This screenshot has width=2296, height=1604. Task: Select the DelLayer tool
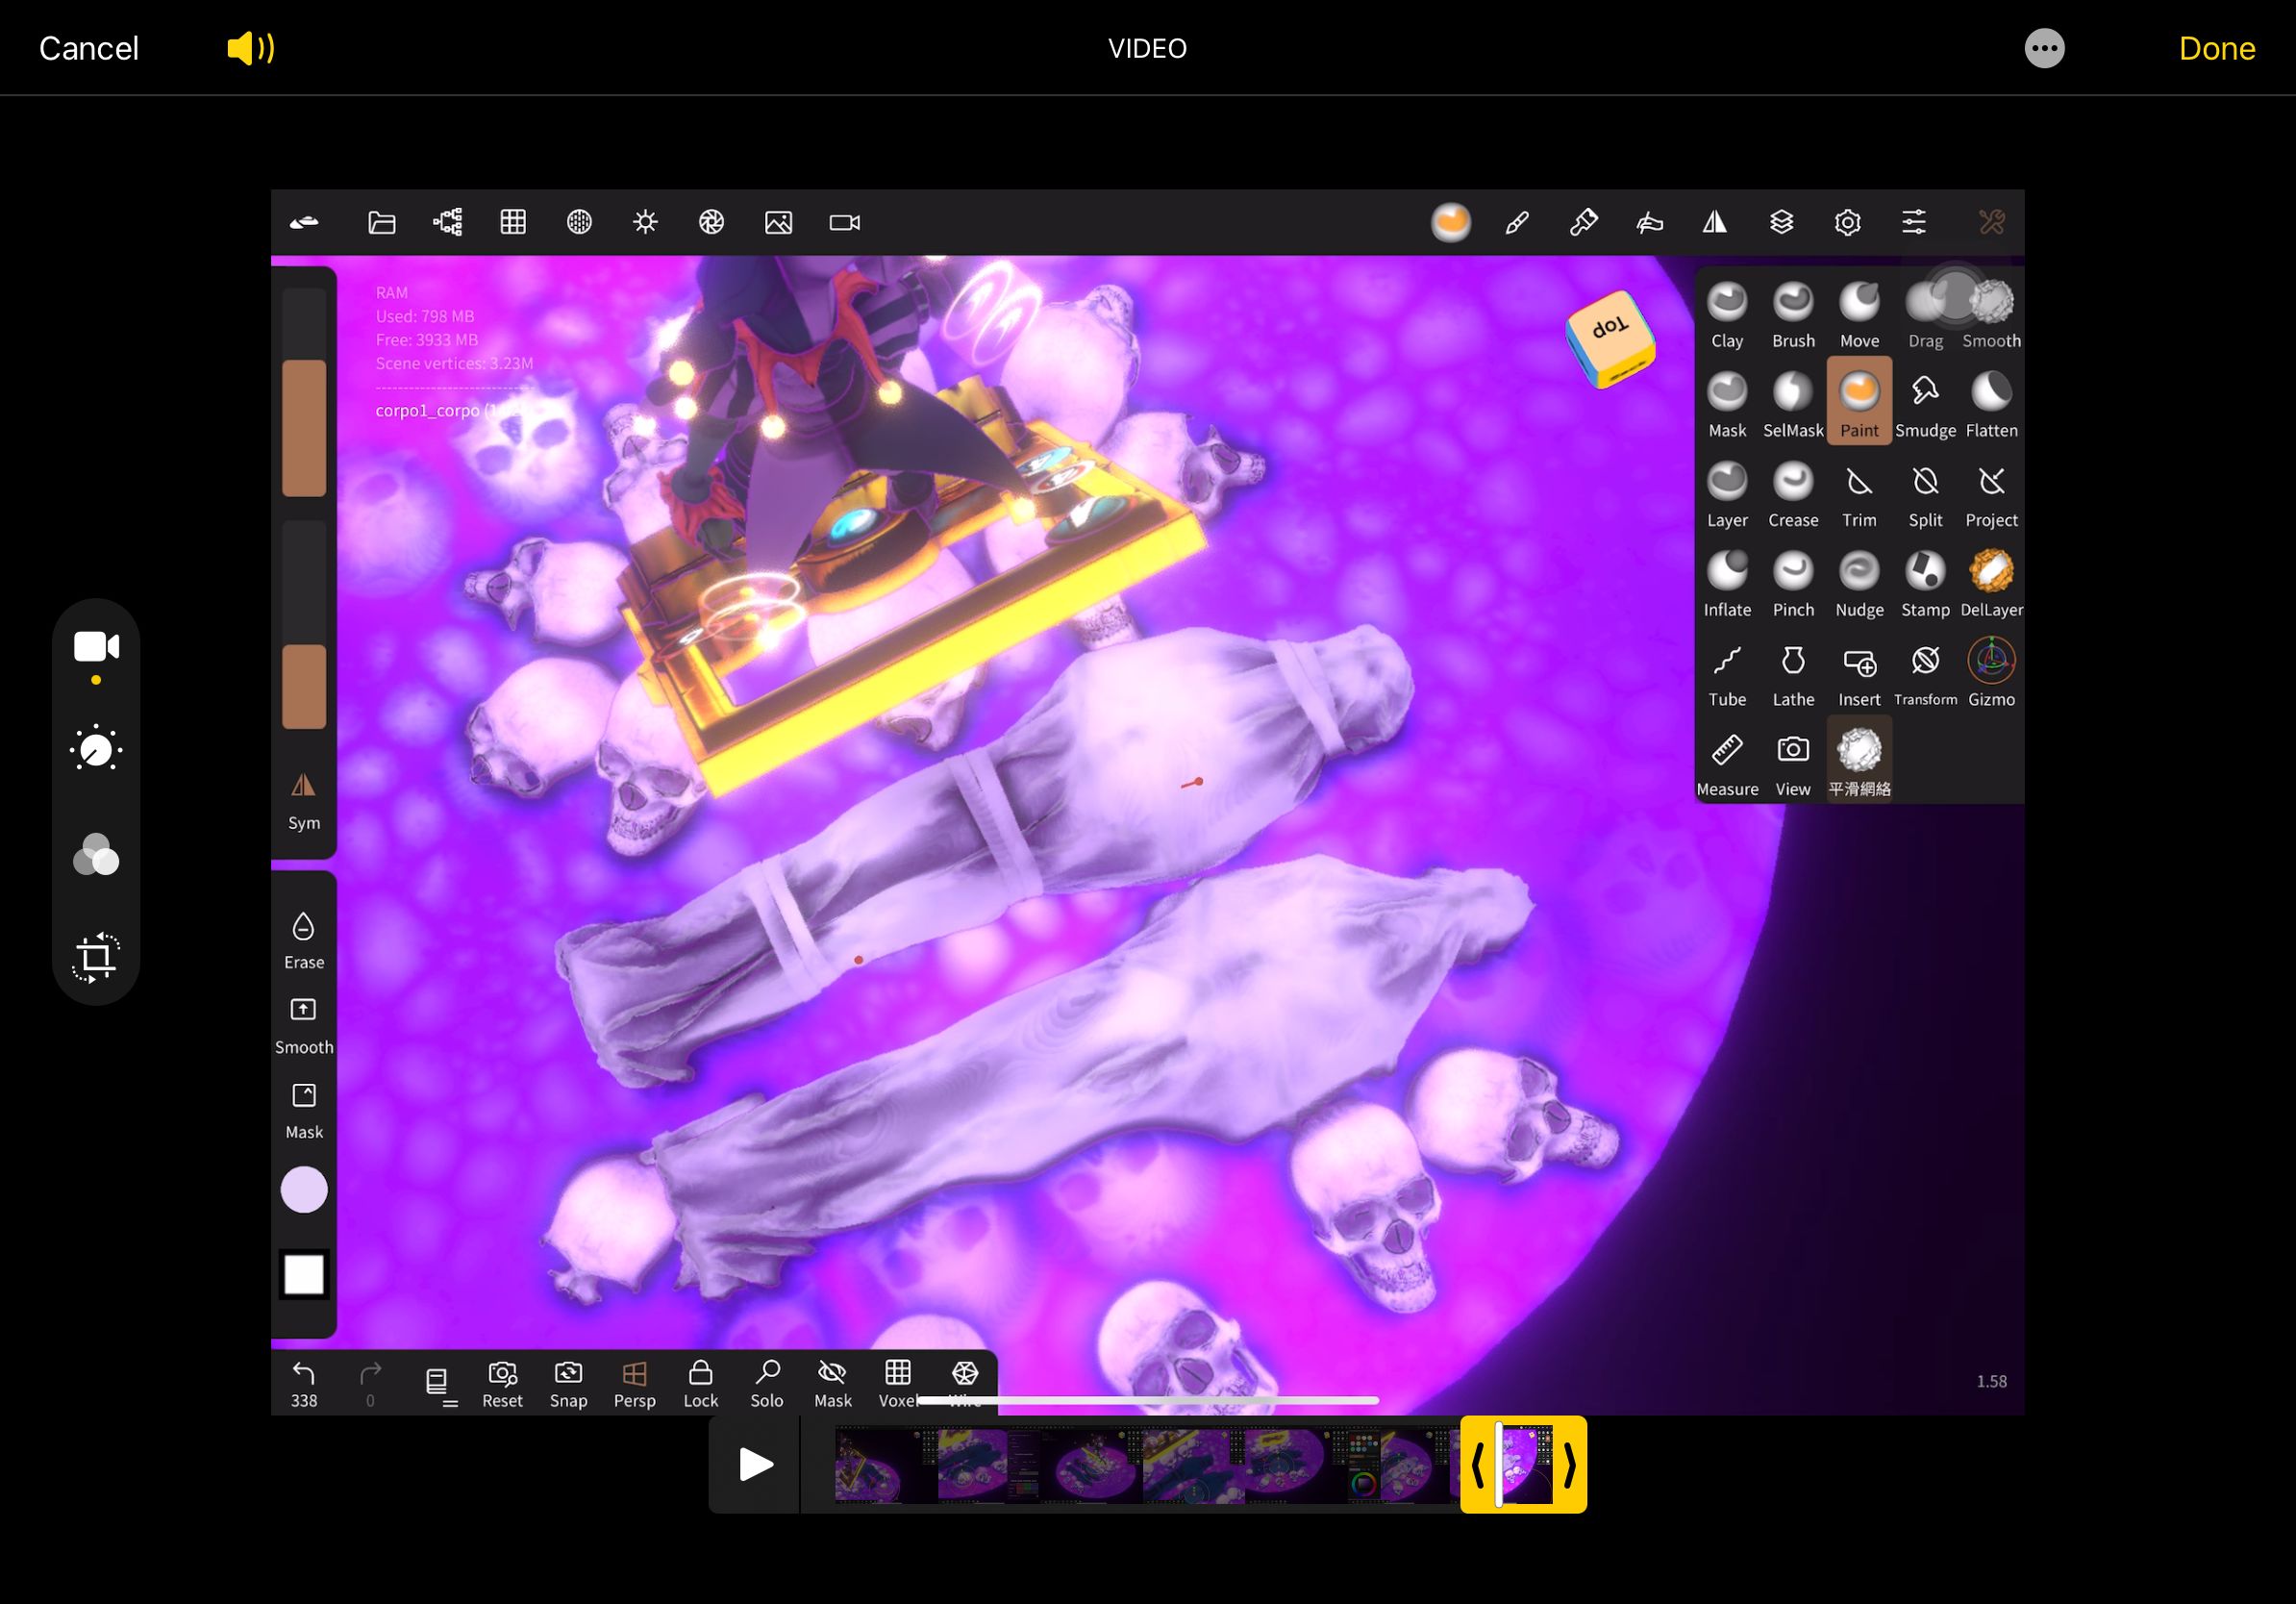[1991, 584]
